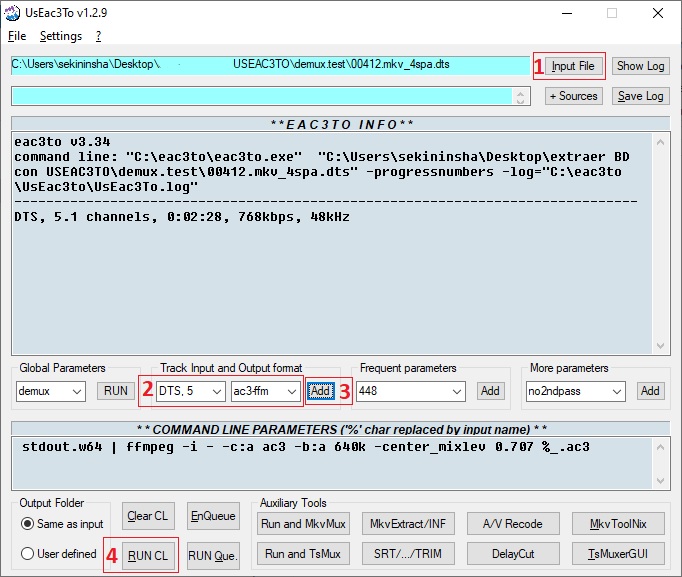Image resolution: width=682 pixels, height=577 pixels.
Task: Open the File menu
Action: click(x=17, y=36)
